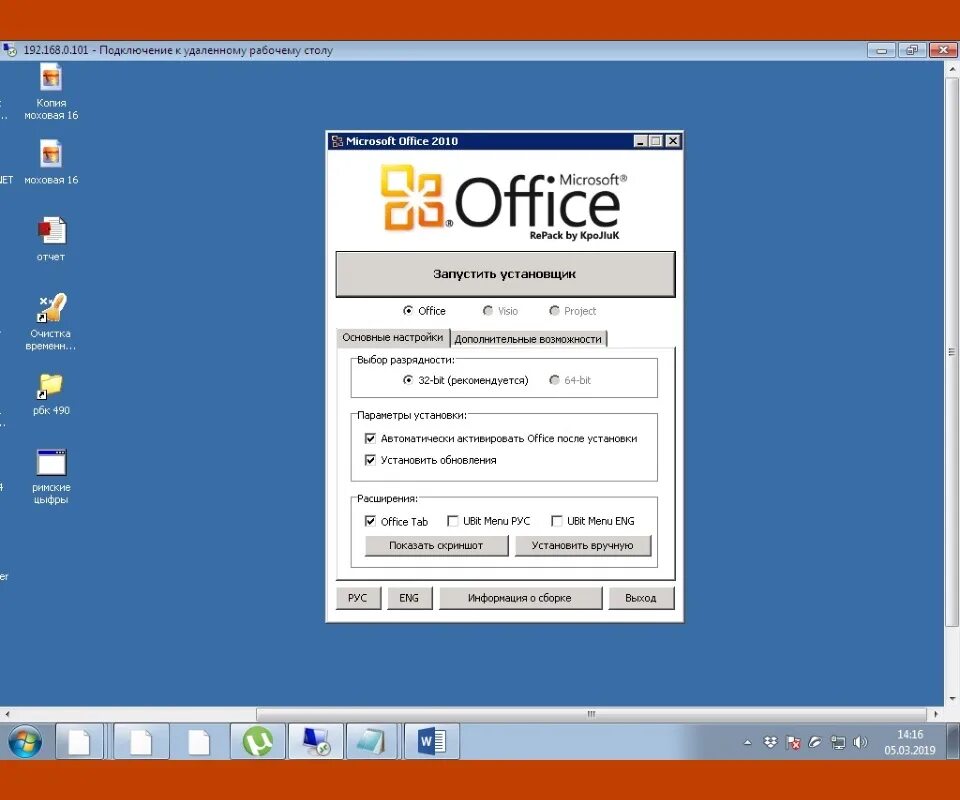Select the Office radio button
The width and height of the screenshot is (960, 800).
tap(408, 311)
